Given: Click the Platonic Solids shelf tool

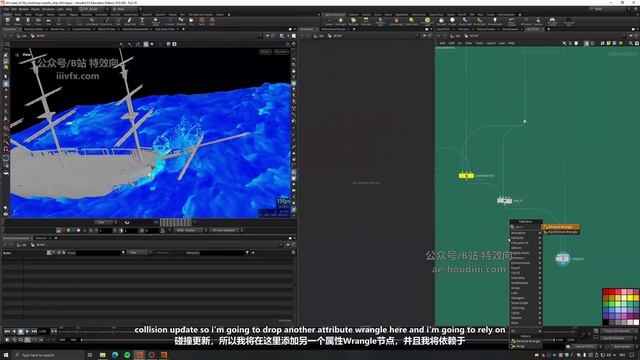Looking at the screenshot, I should pos(156,21).
